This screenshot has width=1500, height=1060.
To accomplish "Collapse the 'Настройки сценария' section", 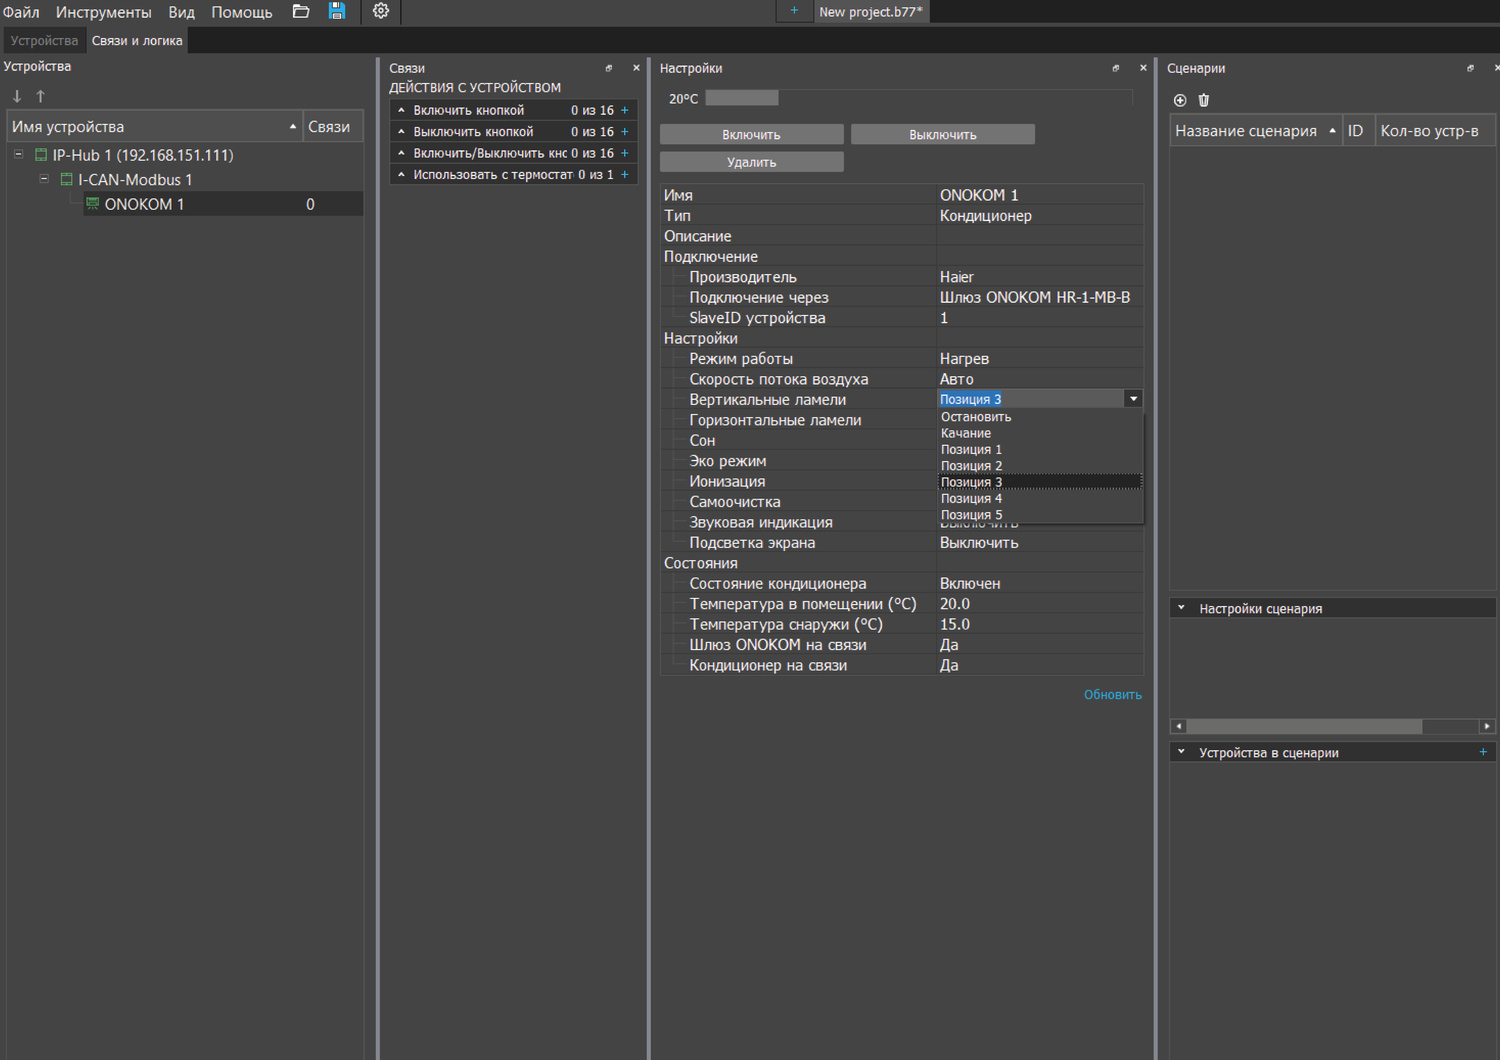I will point(1181,608).
